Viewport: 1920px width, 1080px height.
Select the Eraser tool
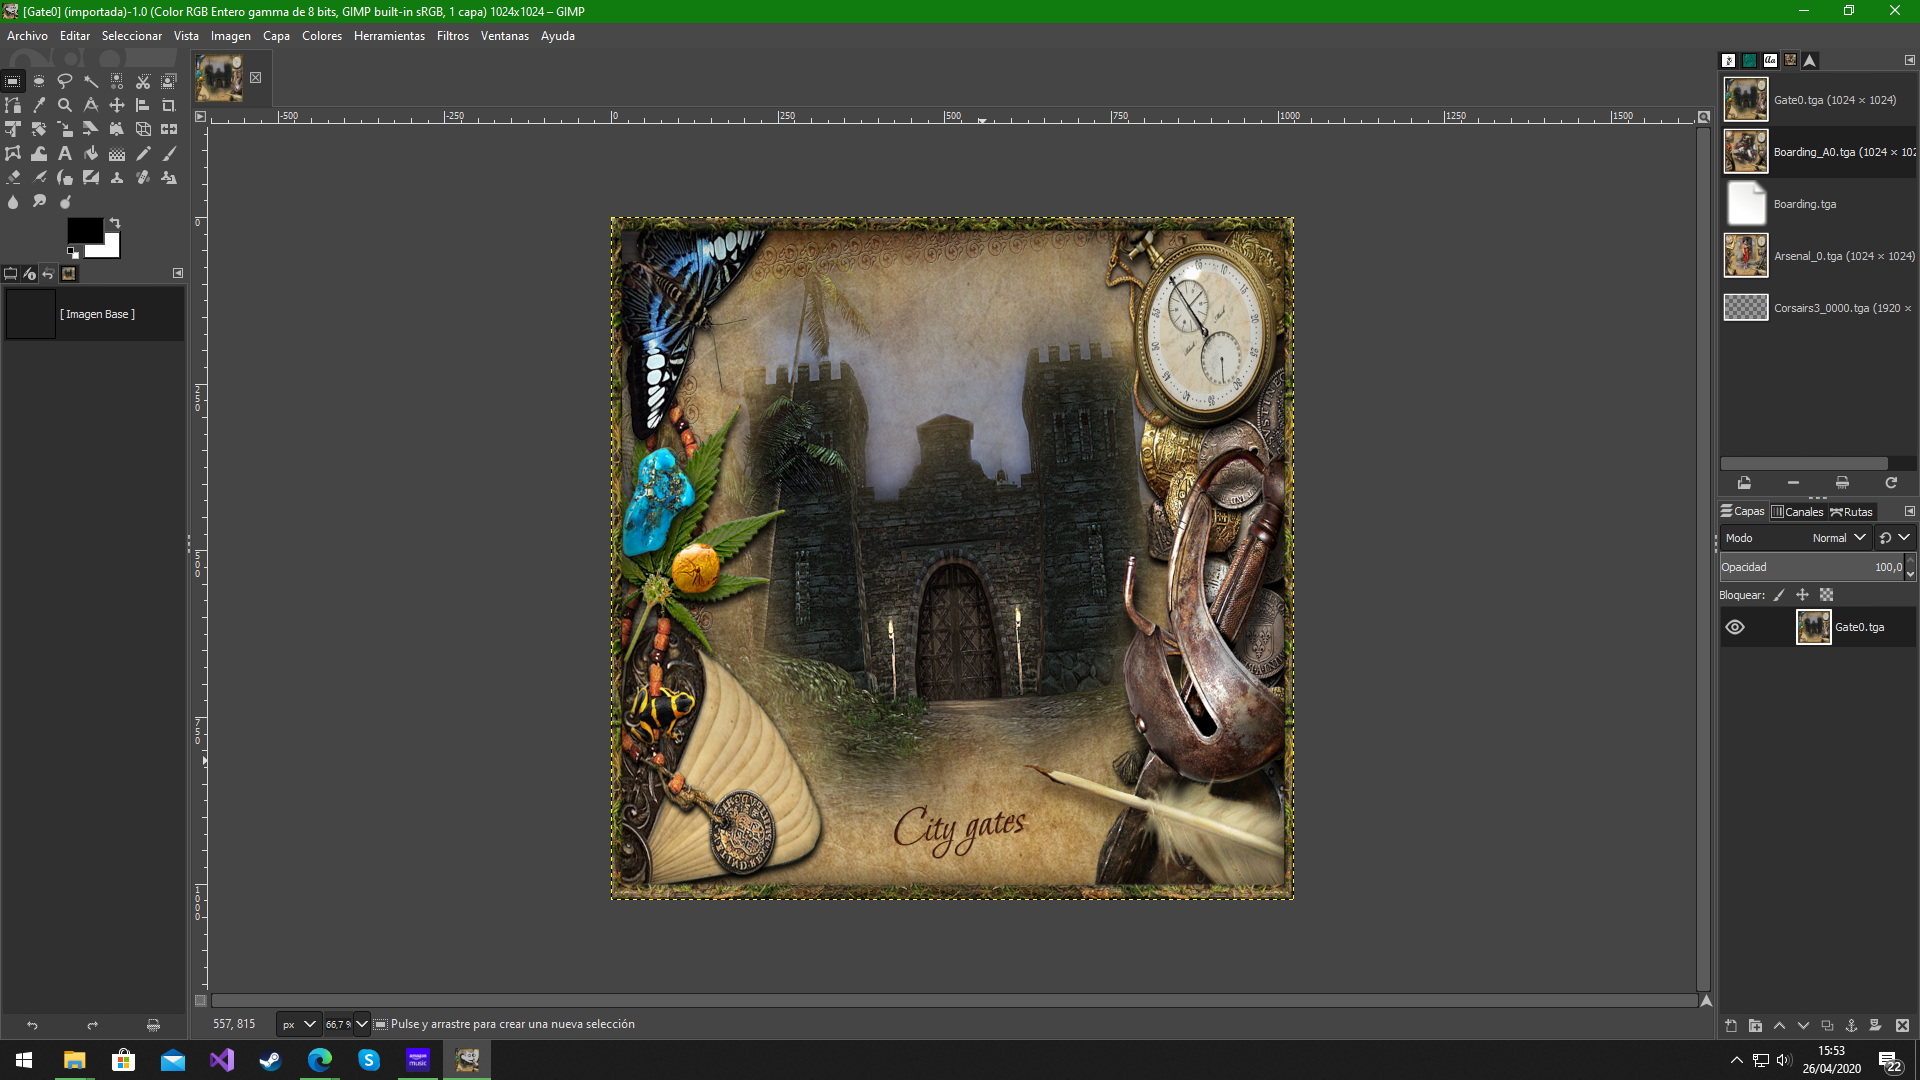[13, 177]
